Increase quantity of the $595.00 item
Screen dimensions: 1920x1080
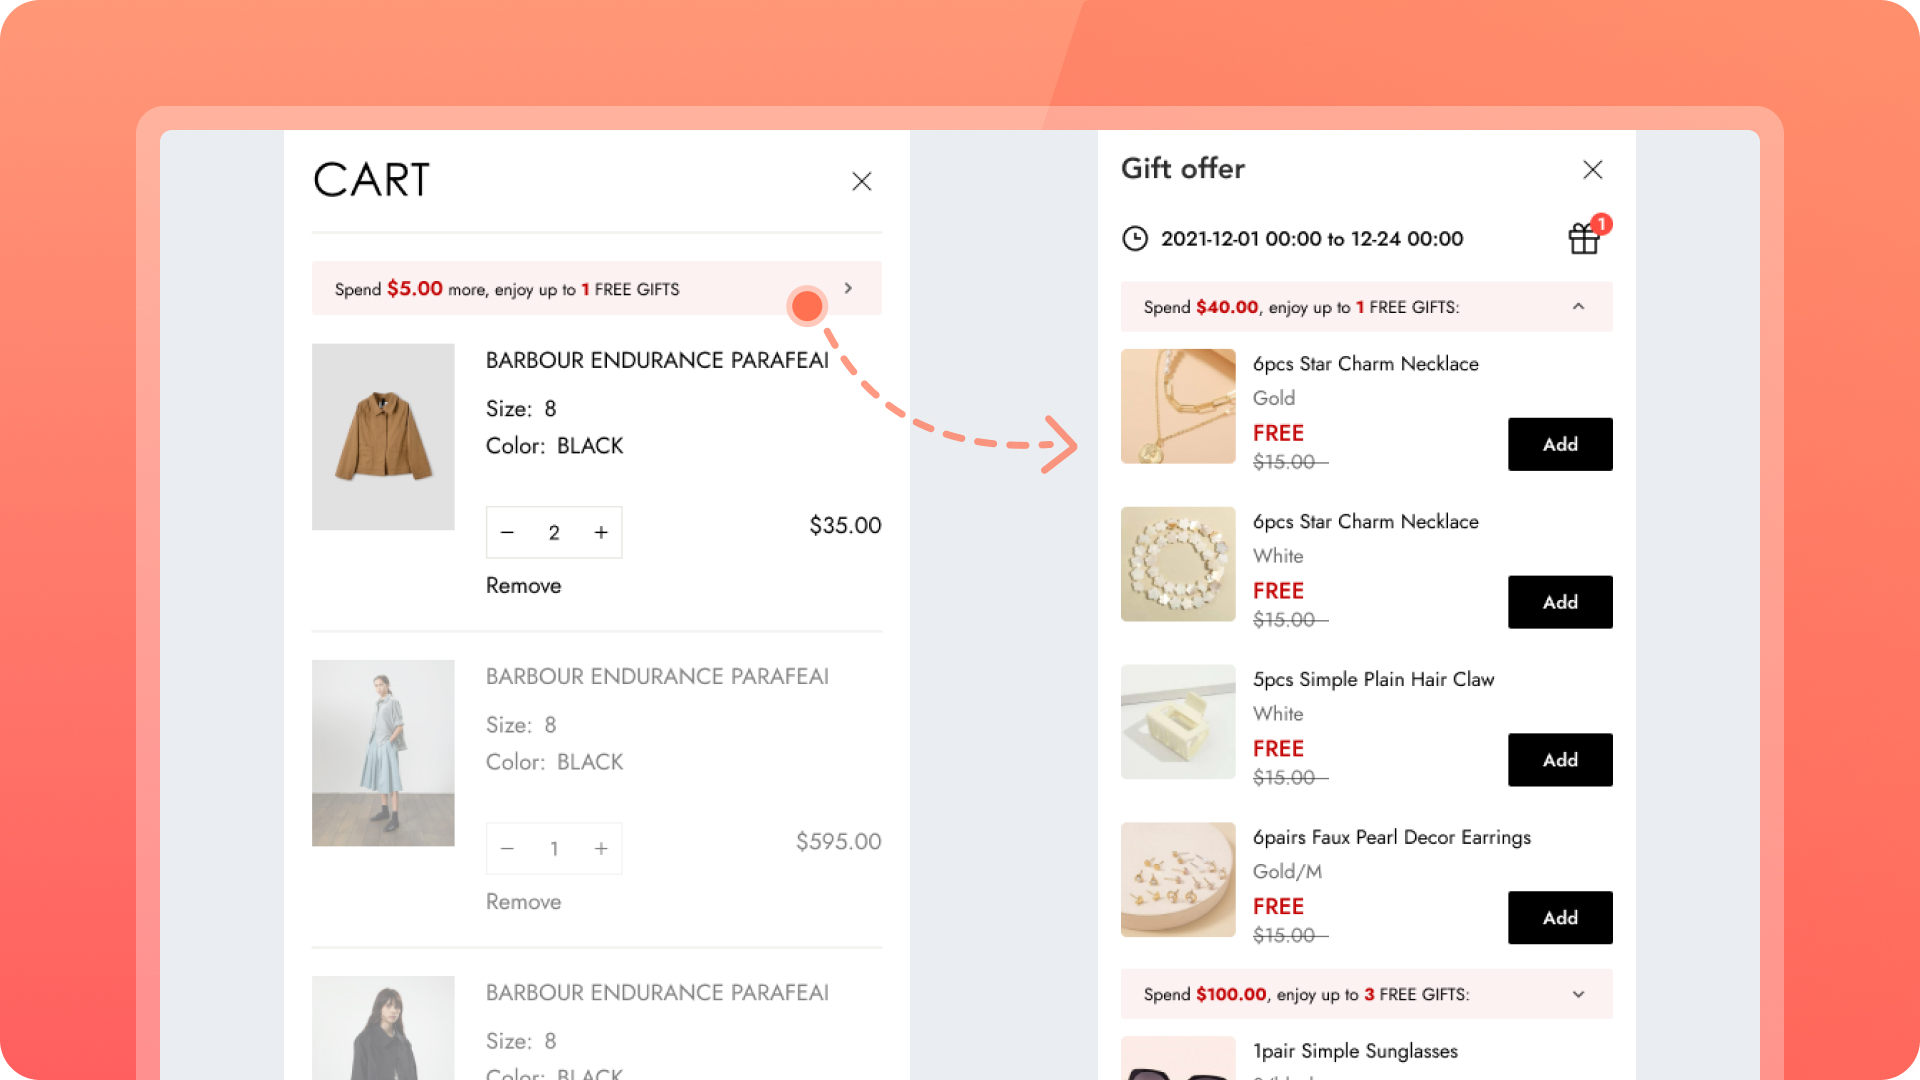click(x=601, y=848)
